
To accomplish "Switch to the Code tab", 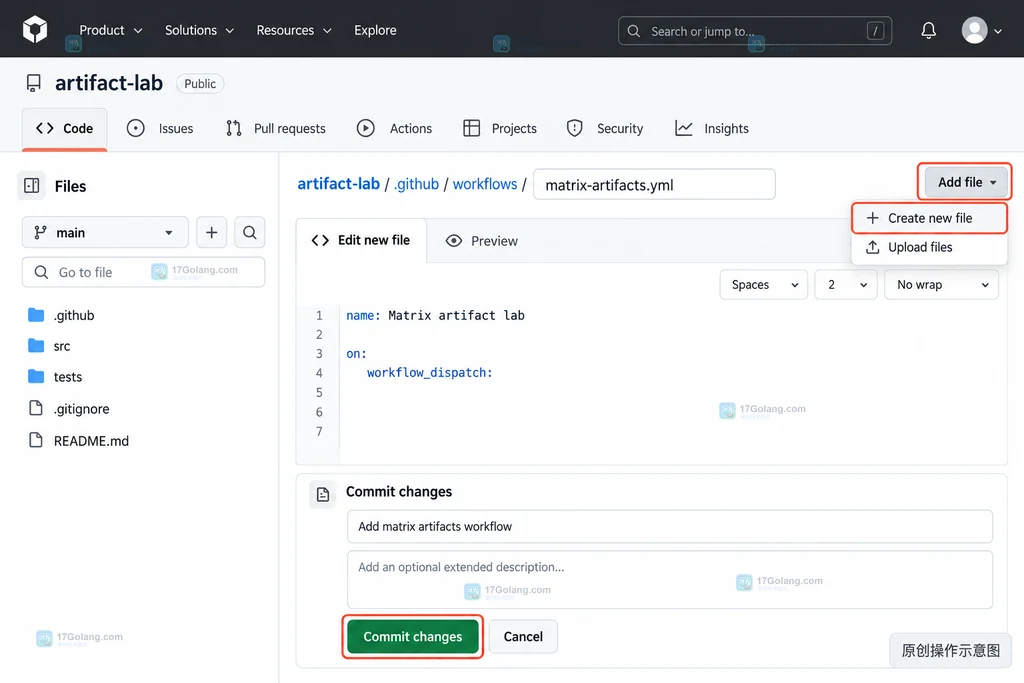I will click(65, 129).
